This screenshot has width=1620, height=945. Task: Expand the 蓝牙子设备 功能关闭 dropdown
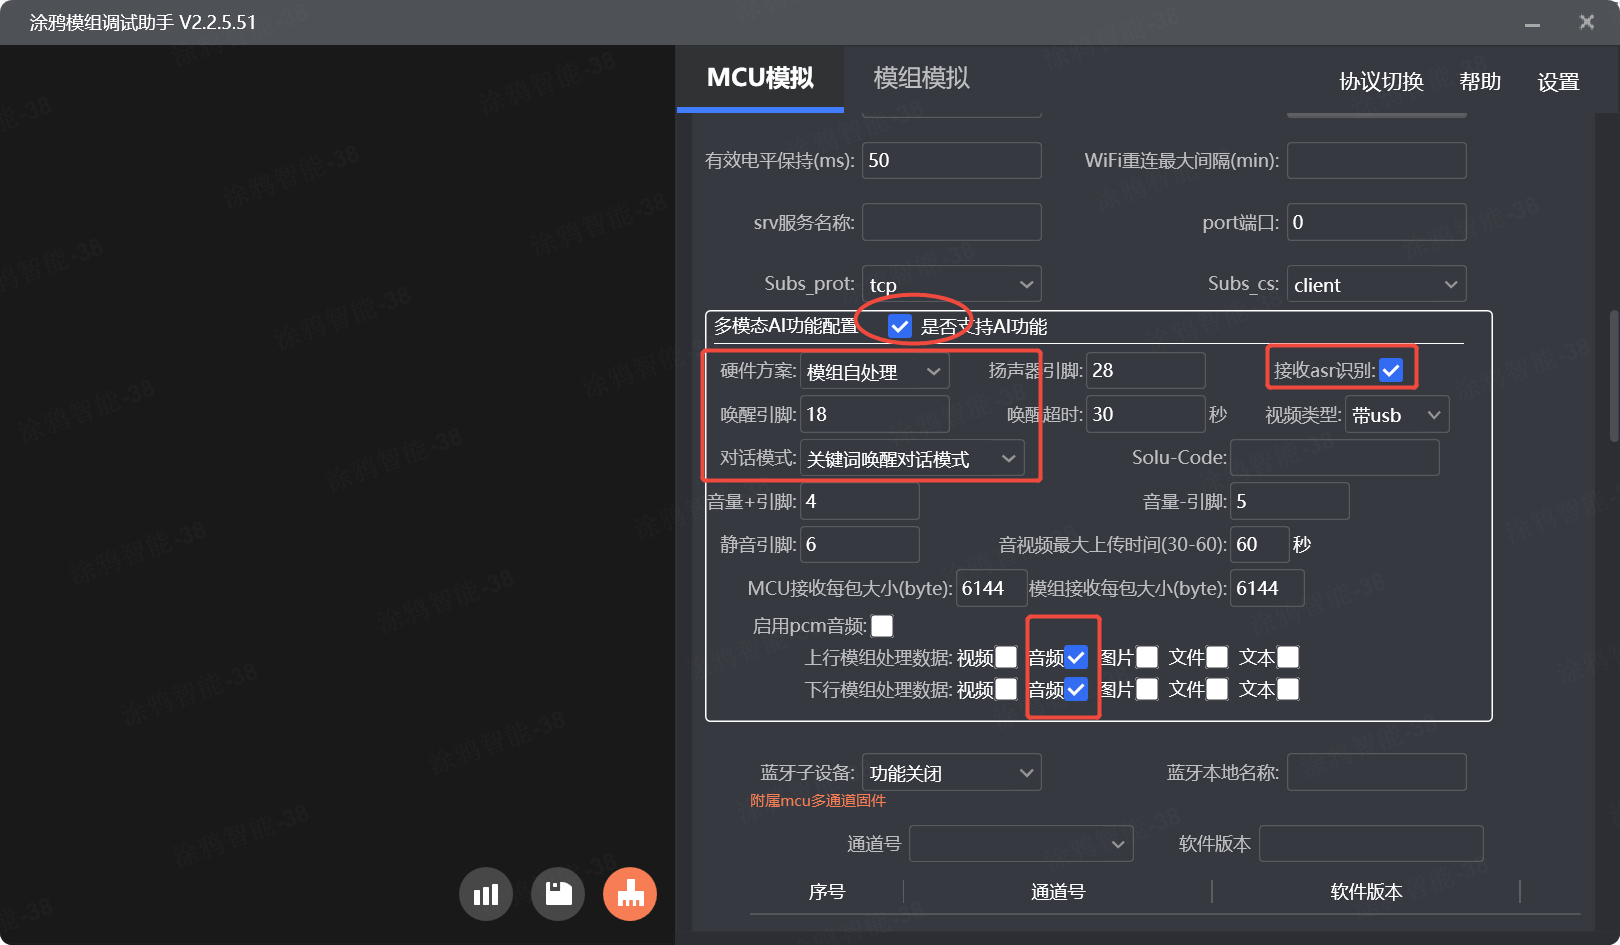coord(951,771)
